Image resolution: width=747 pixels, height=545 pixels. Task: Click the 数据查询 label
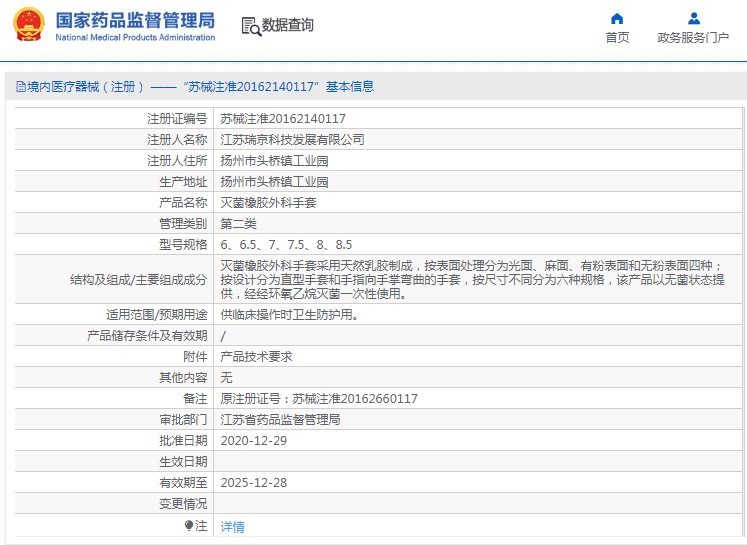pos(287,25)
